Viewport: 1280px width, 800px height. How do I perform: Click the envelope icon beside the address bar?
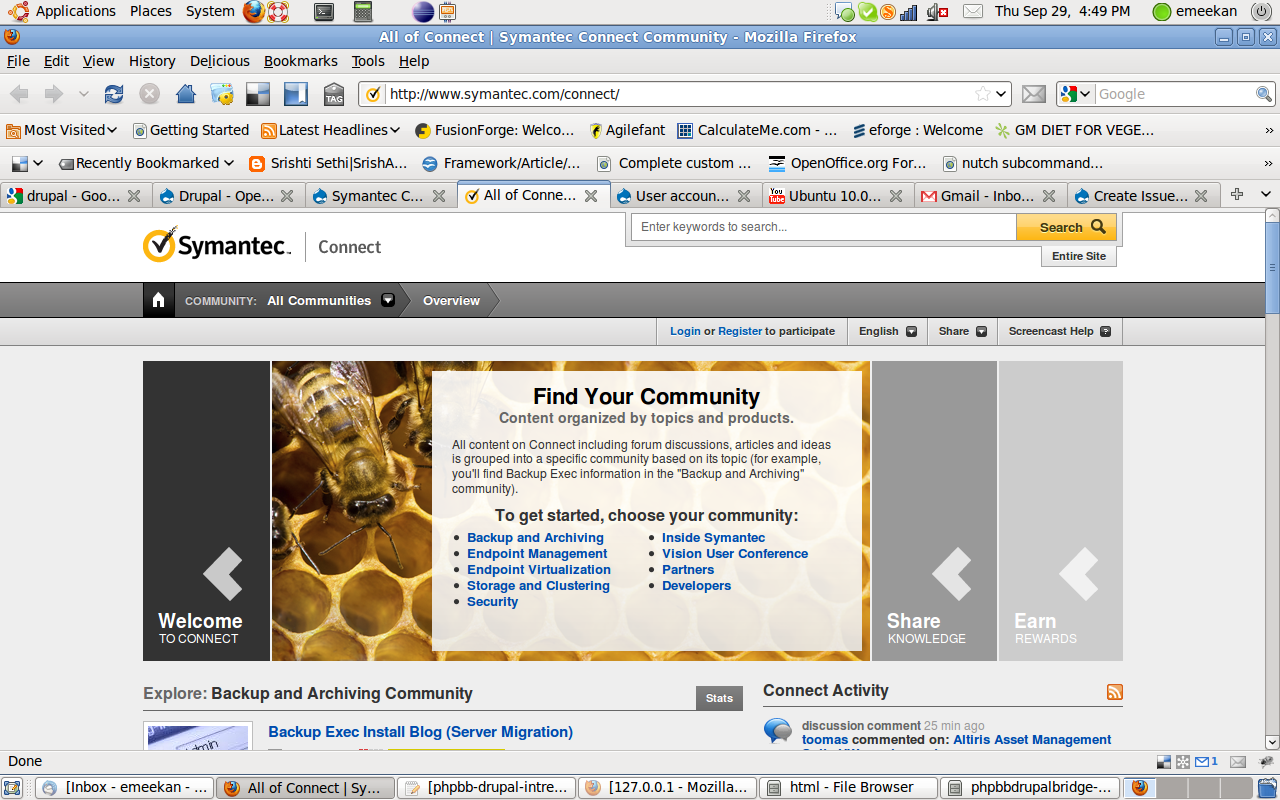click(1034, 94)
